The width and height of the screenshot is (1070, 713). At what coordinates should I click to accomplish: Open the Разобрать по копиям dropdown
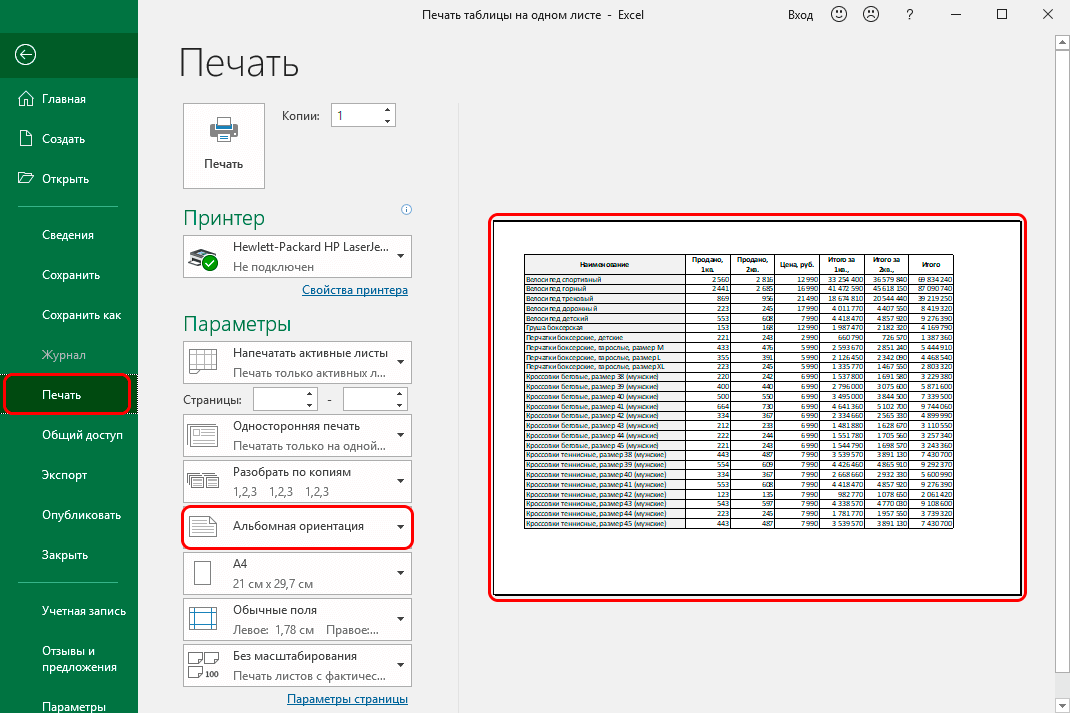click(x=399, y=481)
